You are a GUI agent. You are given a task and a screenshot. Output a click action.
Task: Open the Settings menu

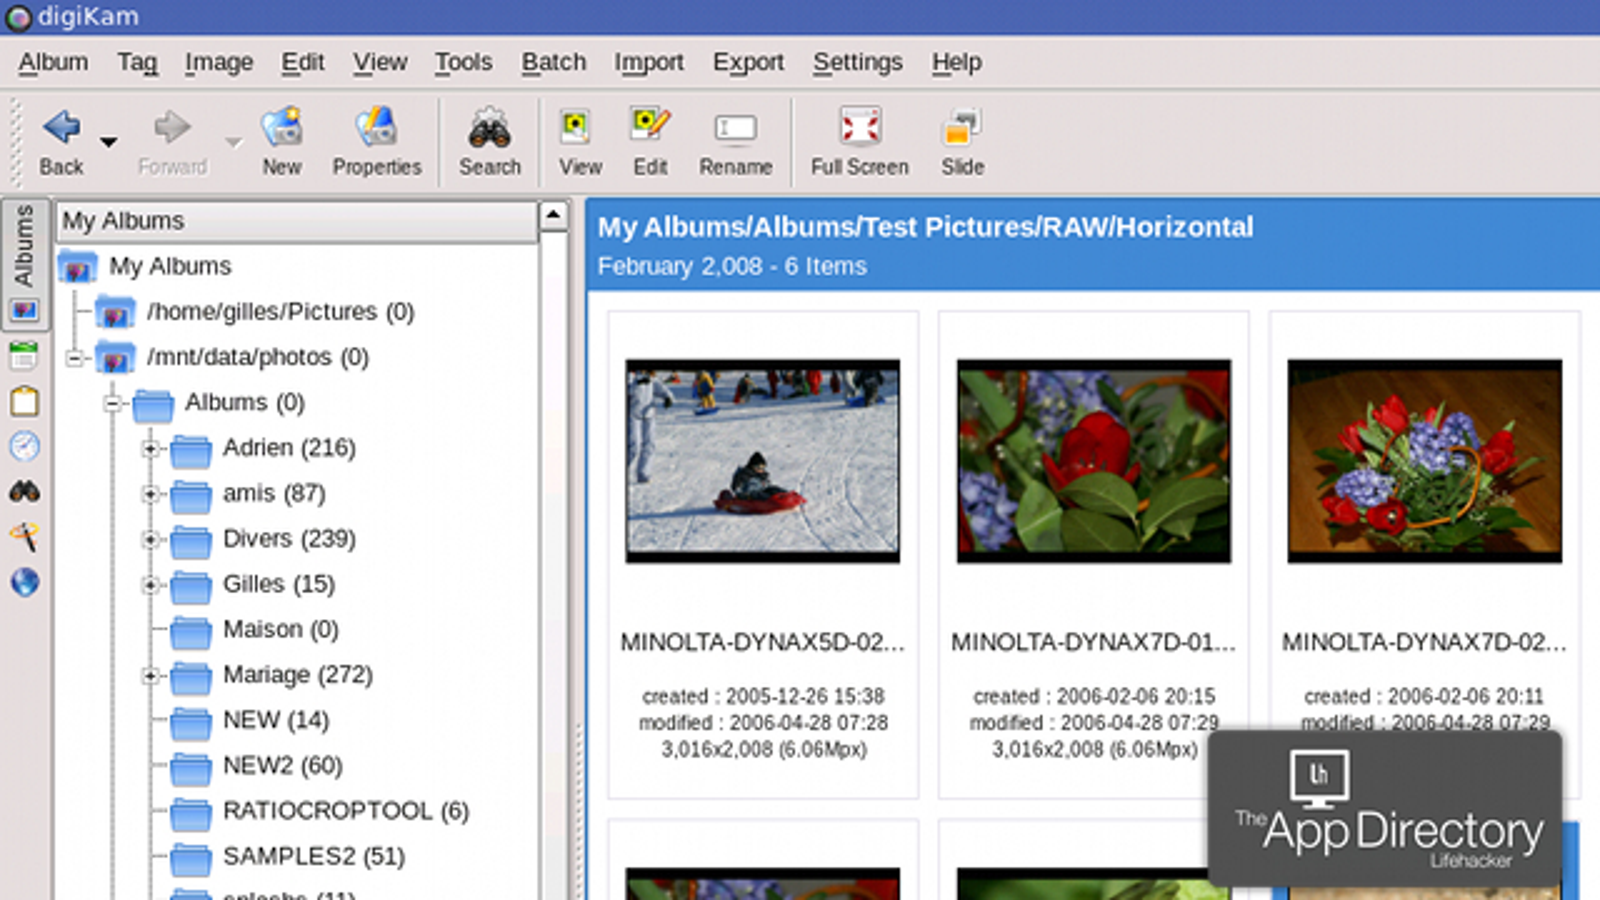857,62
